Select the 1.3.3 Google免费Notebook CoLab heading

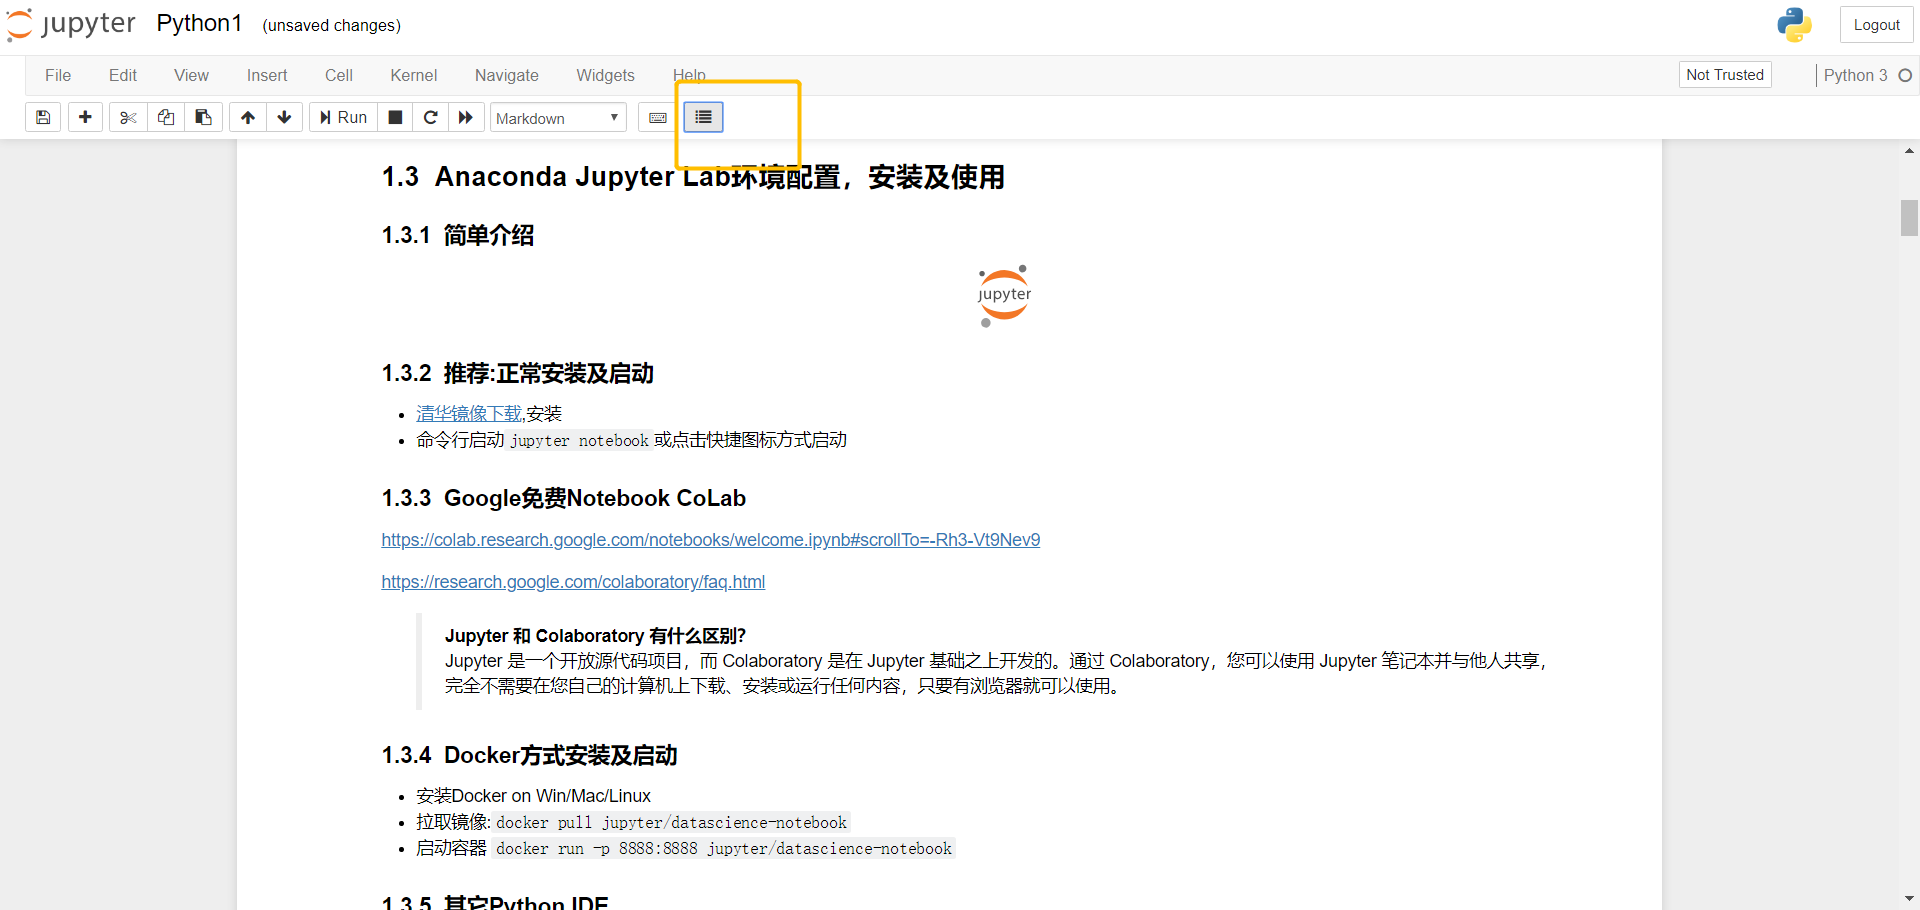click(563, 498)
